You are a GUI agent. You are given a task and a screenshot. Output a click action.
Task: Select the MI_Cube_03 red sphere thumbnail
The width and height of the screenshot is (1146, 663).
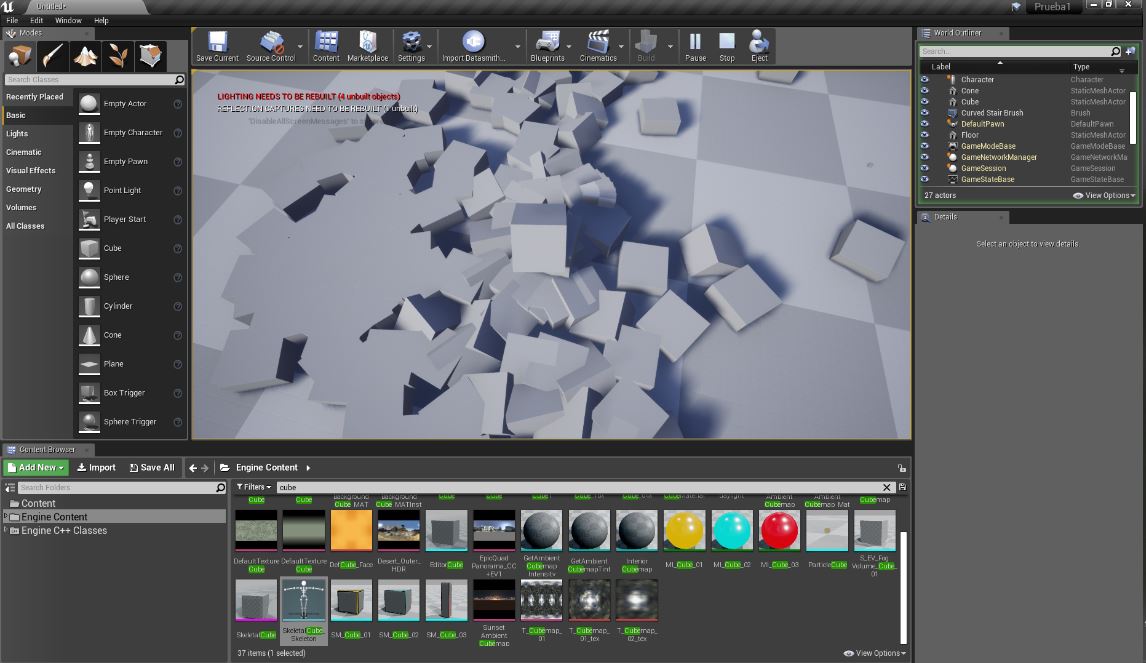(x=779, y=530)
